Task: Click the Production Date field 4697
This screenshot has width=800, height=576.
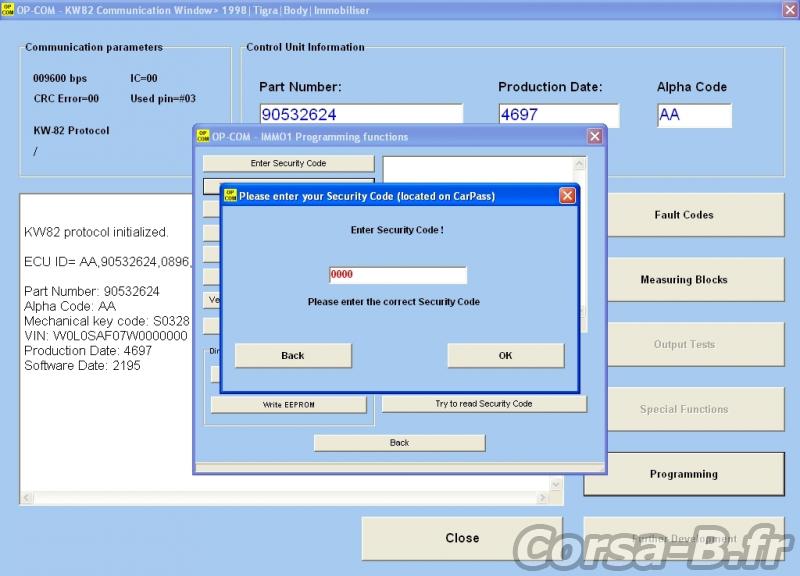Action: pyautogui.click(x=559, y=114)
